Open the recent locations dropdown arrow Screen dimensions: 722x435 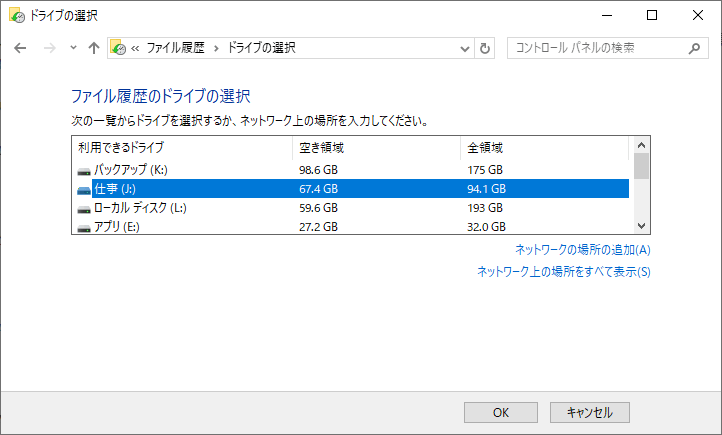[x=72, y=48]
